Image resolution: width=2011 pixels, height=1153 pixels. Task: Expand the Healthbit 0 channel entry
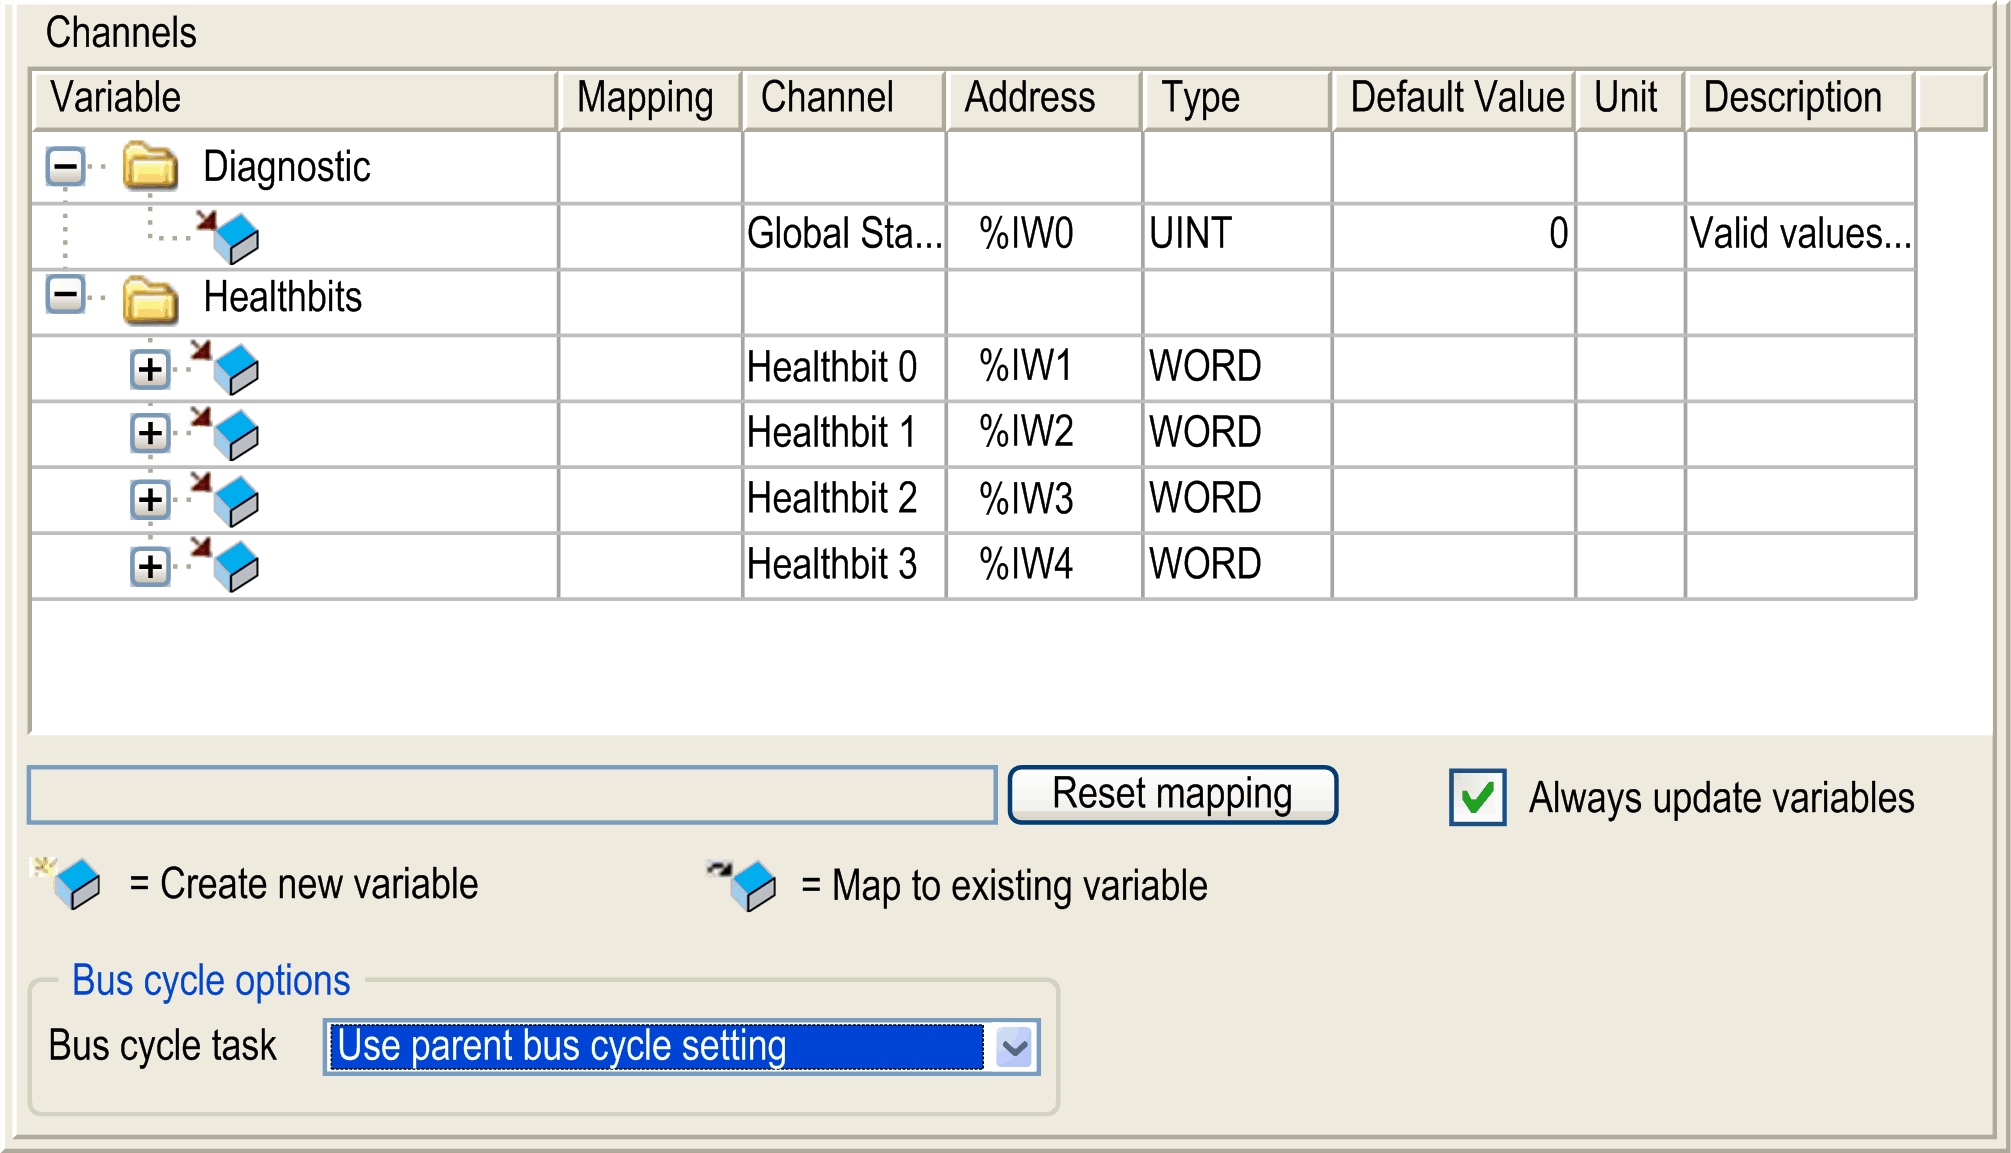click(x=150, y=368)
